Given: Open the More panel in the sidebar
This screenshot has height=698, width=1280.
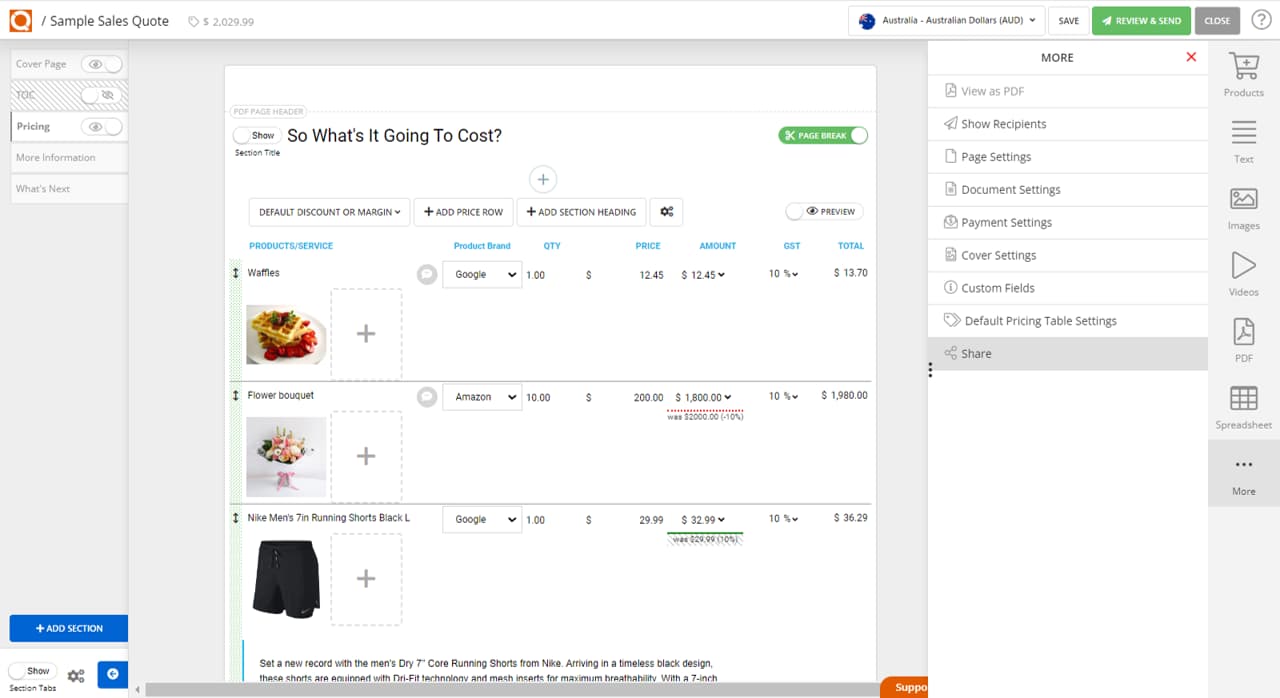Looking at the screenshot, I should click(x=1243, y=474).
